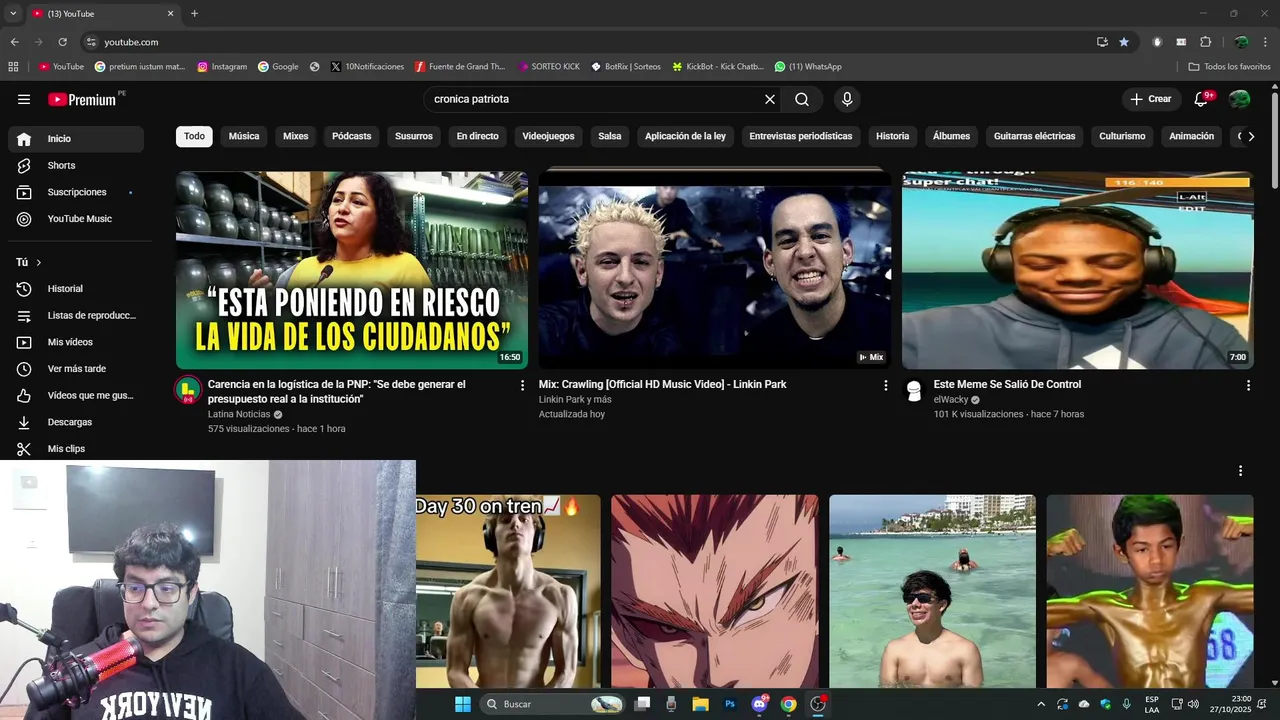Reload the page
1280x720 pixels.
click(x=62, y=42)
